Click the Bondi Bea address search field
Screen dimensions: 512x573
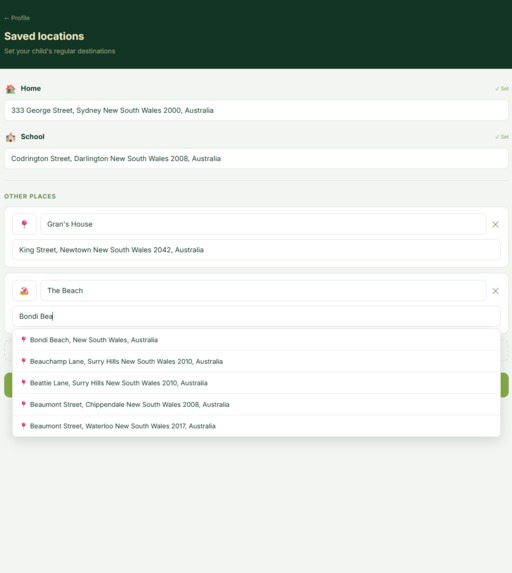256,316
